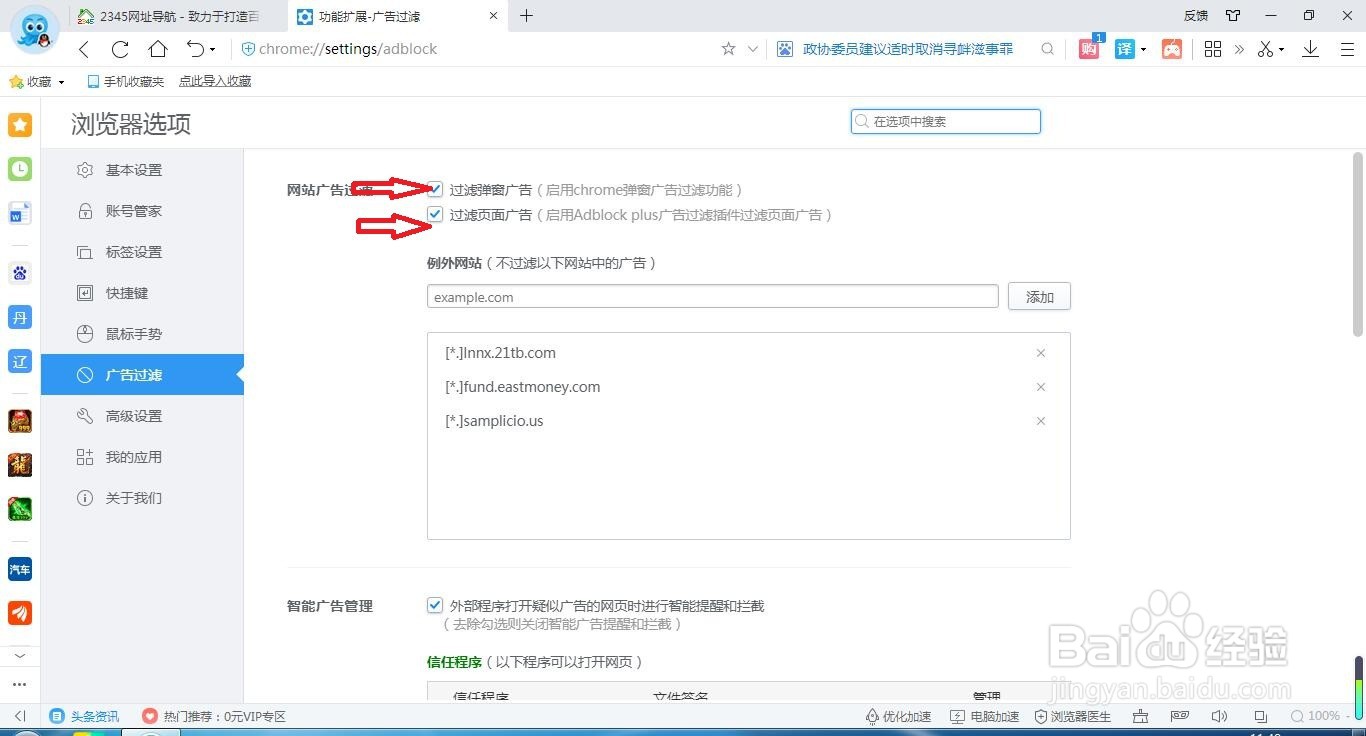Click the hamburger main menu icon
The height and width of the screenshot is (736, 1366).
[1348, 48]
